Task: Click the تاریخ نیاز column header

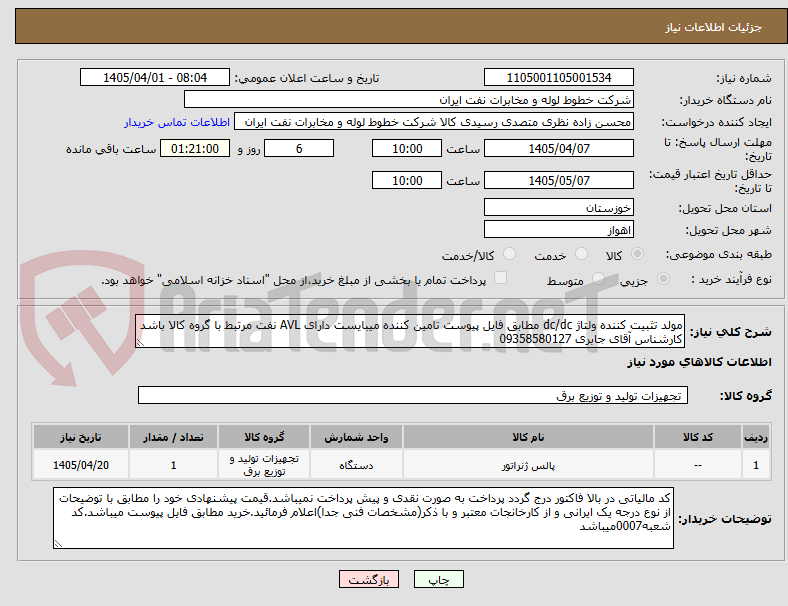Action: click(81, 437)
